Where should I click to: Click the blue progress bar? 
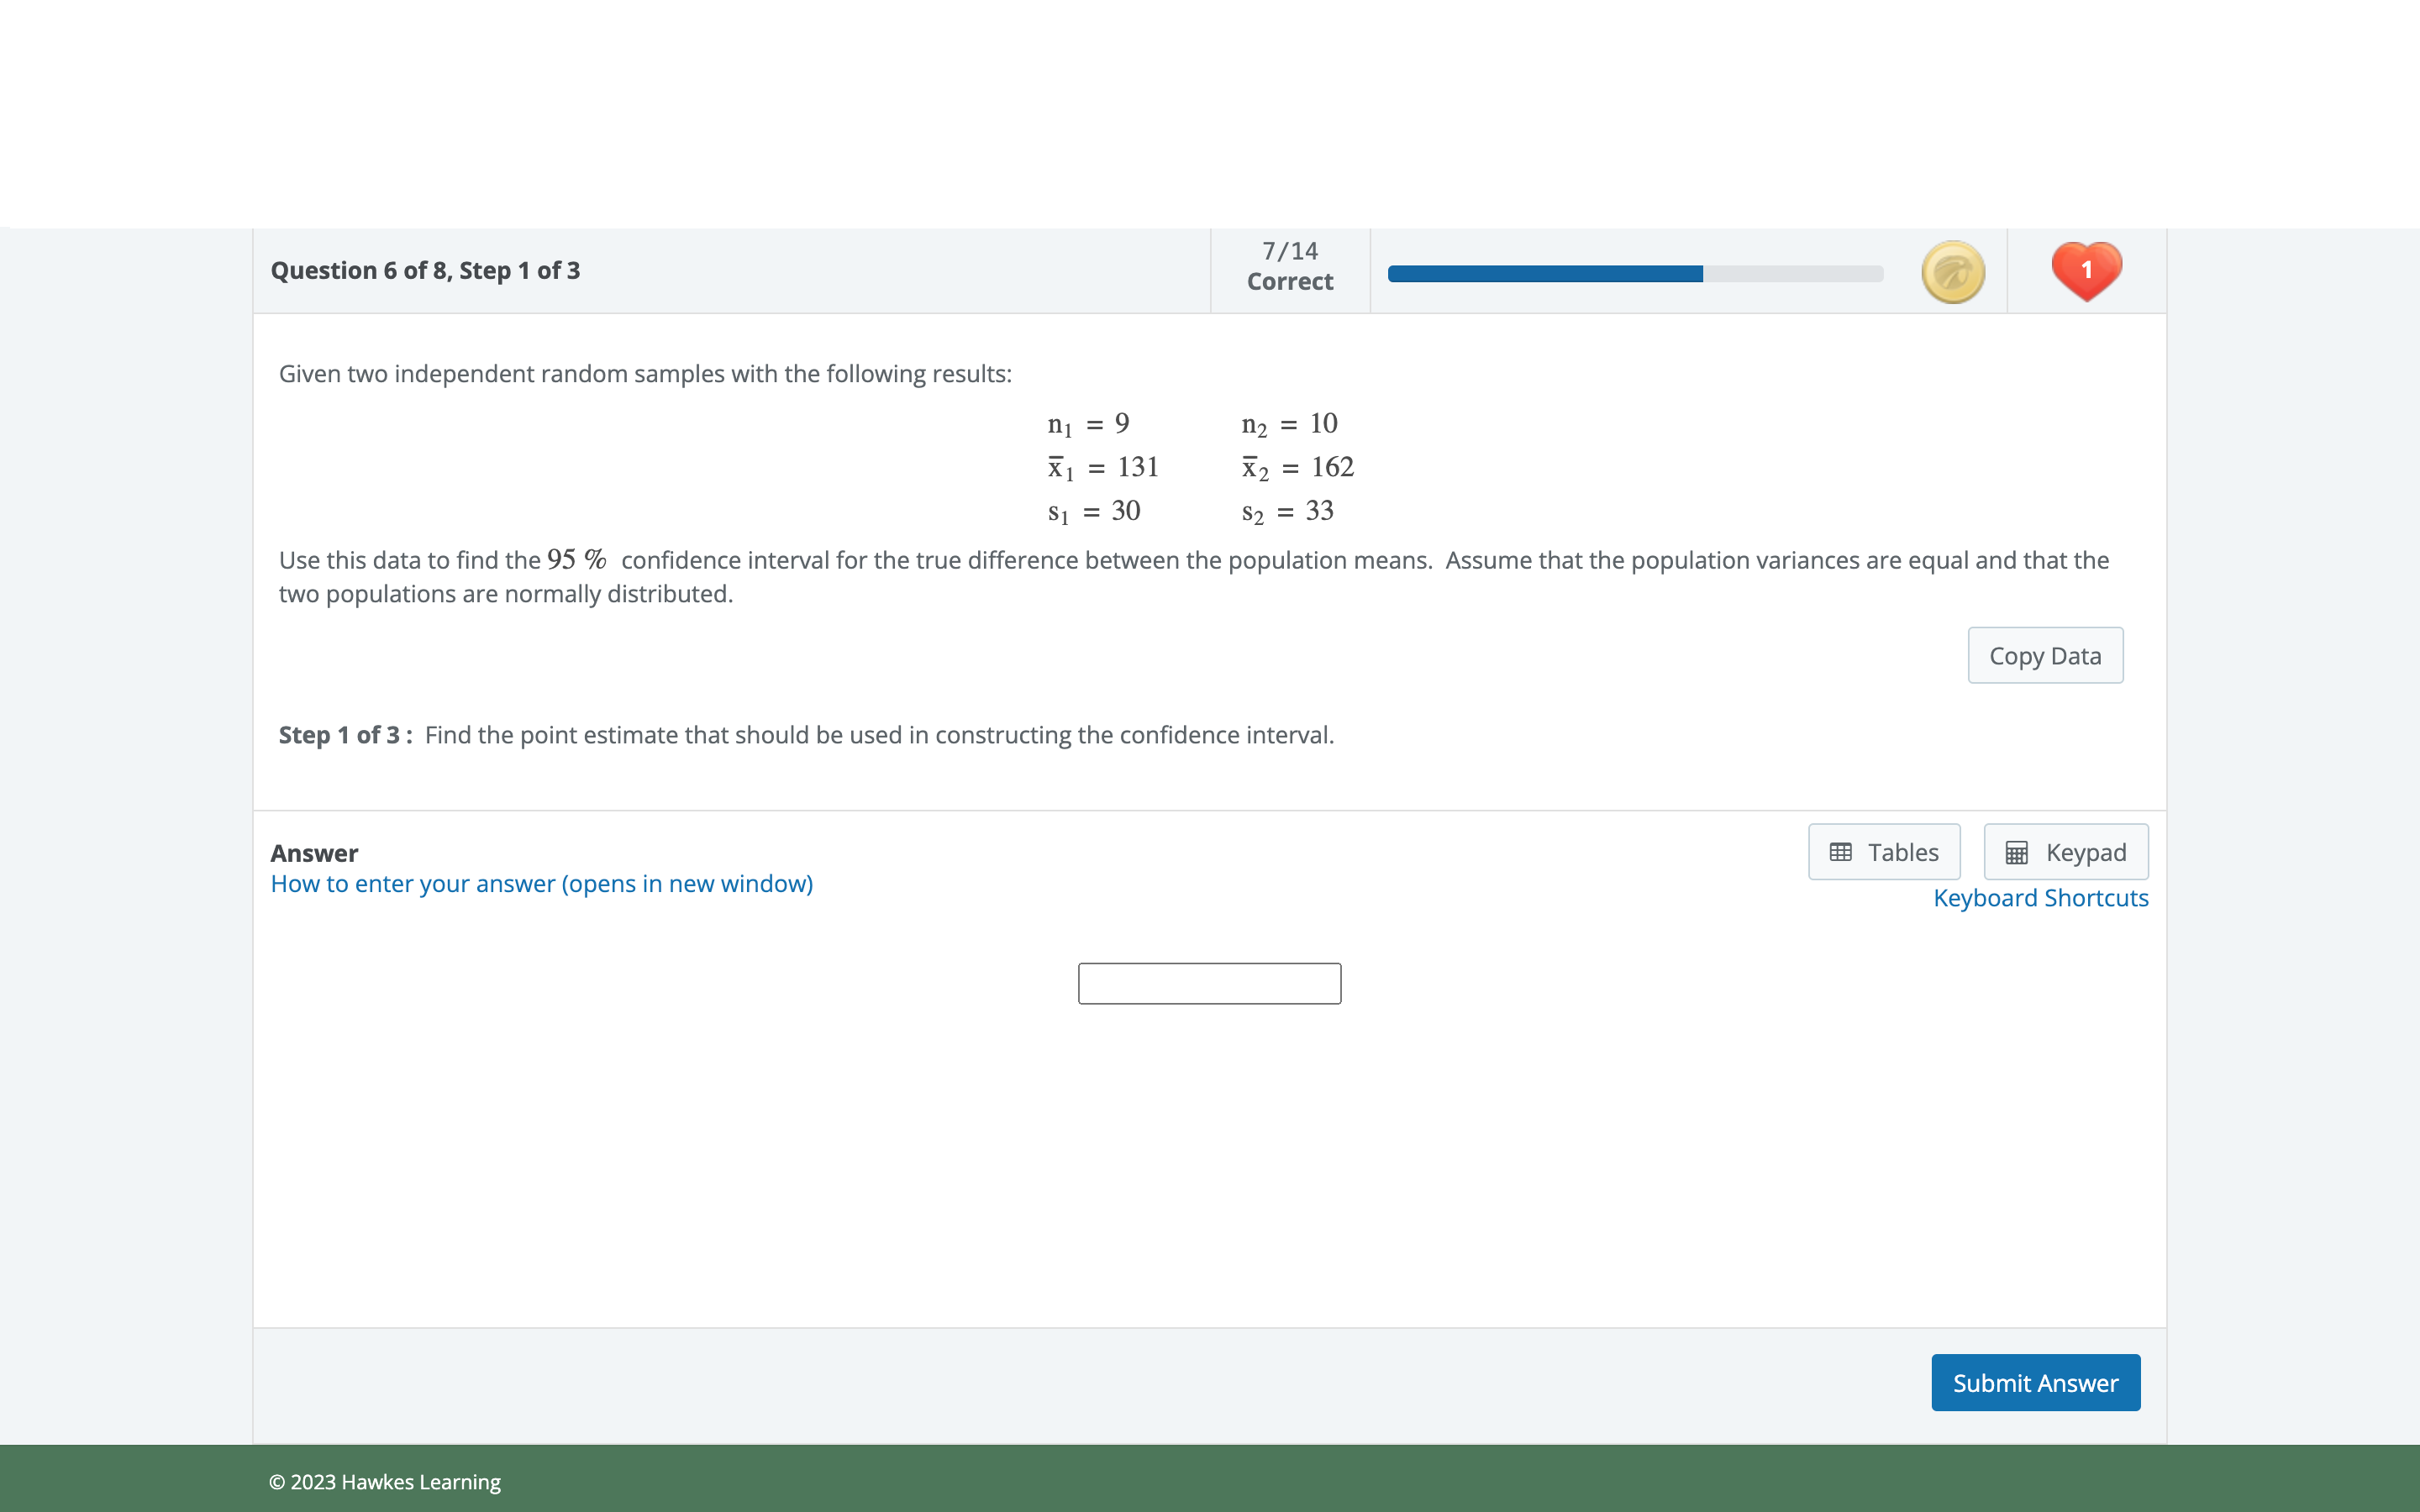(1634, 274)
